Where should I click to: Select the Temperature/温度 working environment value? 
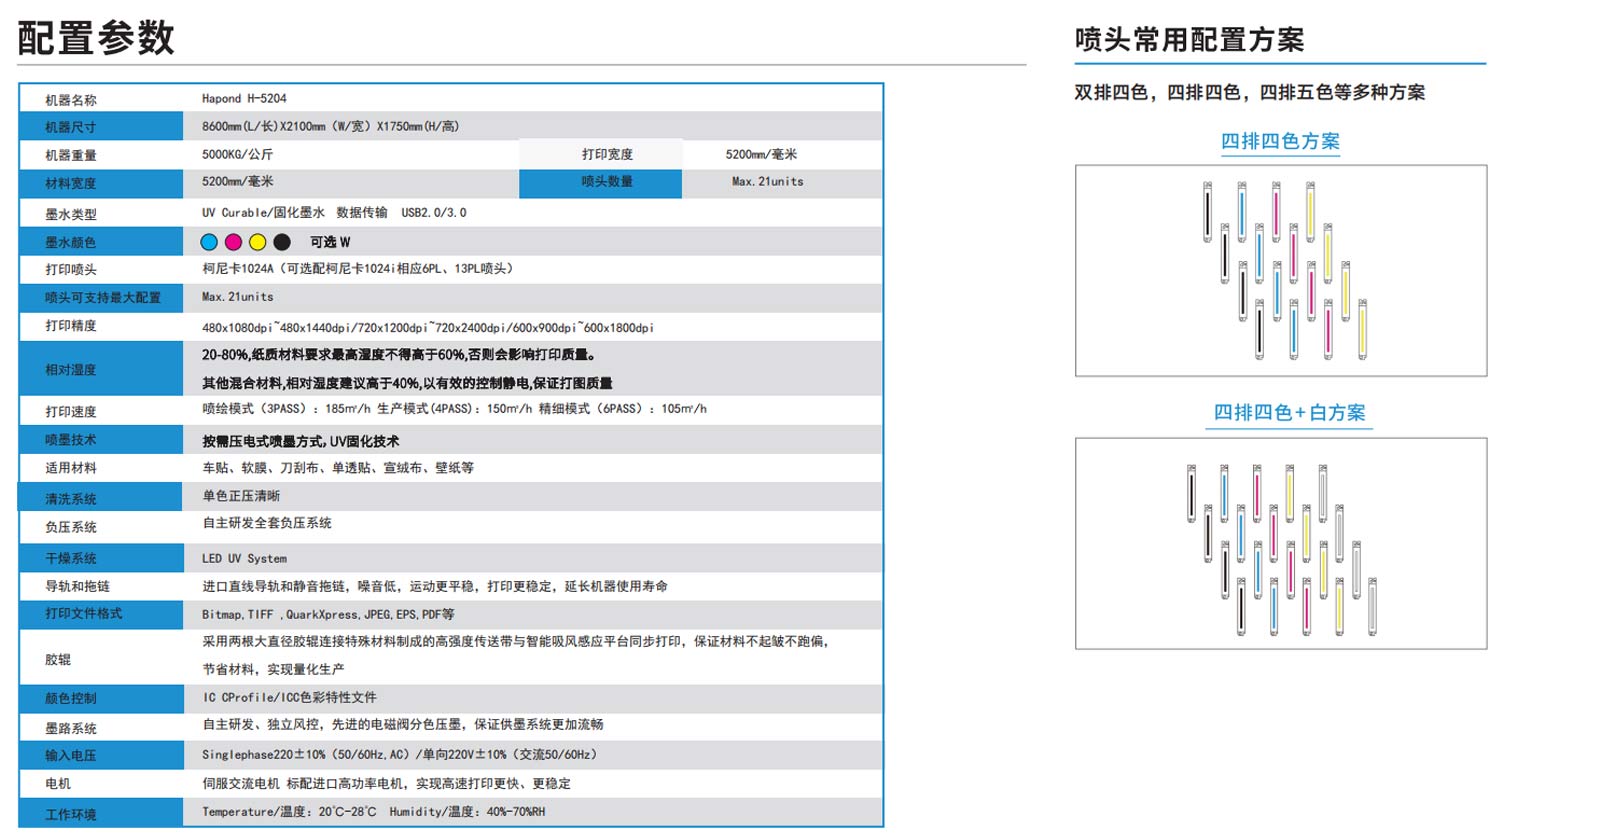point(374,812)
